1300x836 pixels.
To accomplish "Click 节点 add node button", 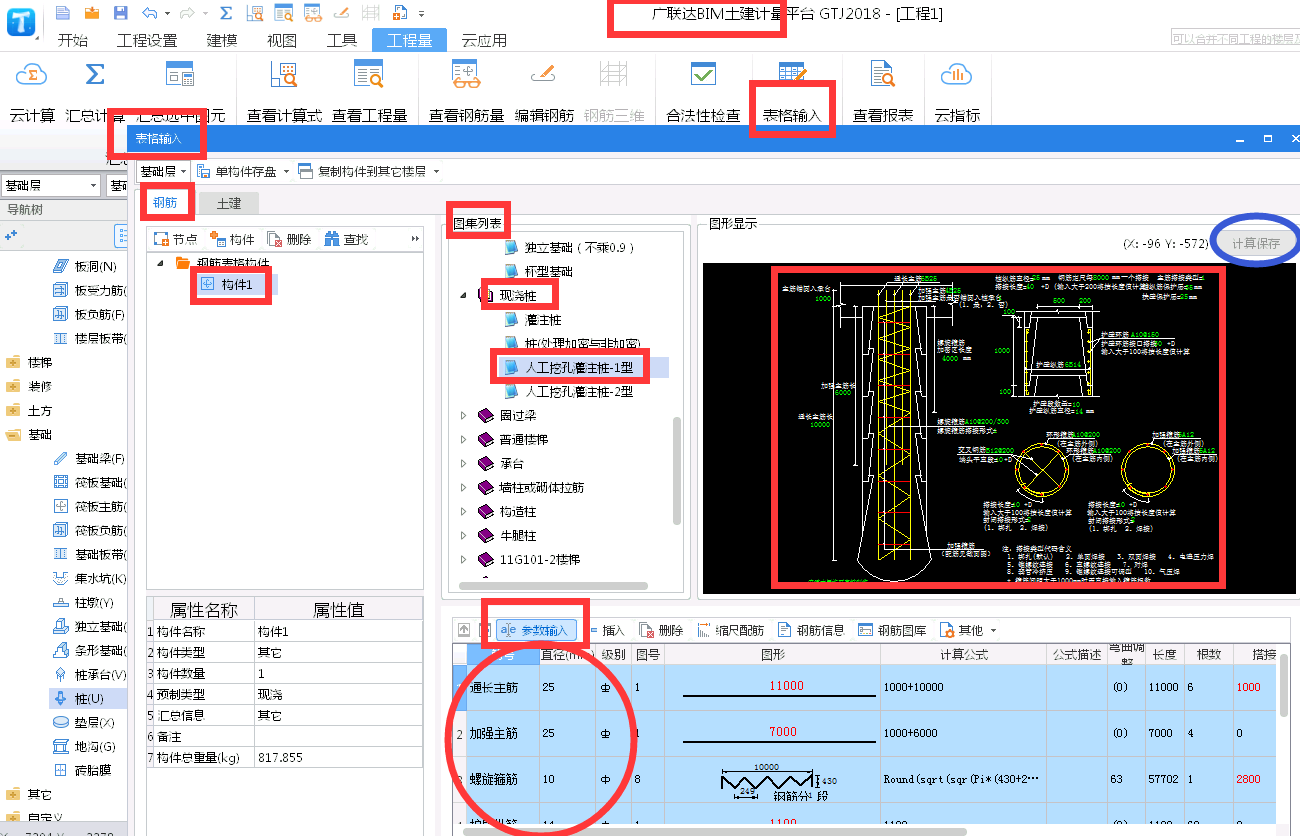I will click(x=175, y=239).
